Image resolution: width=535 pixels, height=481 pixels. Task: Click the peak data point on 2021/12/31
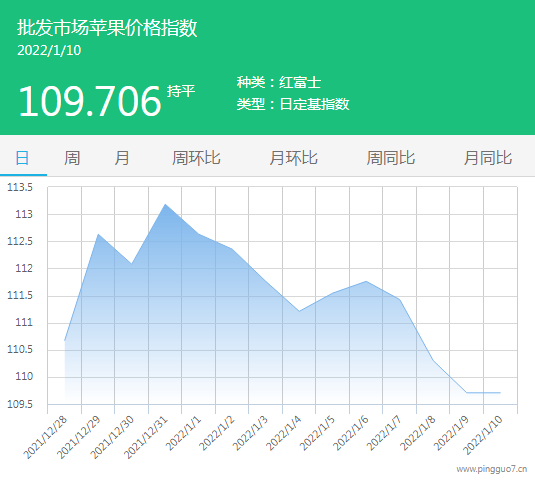coord(165,204)
